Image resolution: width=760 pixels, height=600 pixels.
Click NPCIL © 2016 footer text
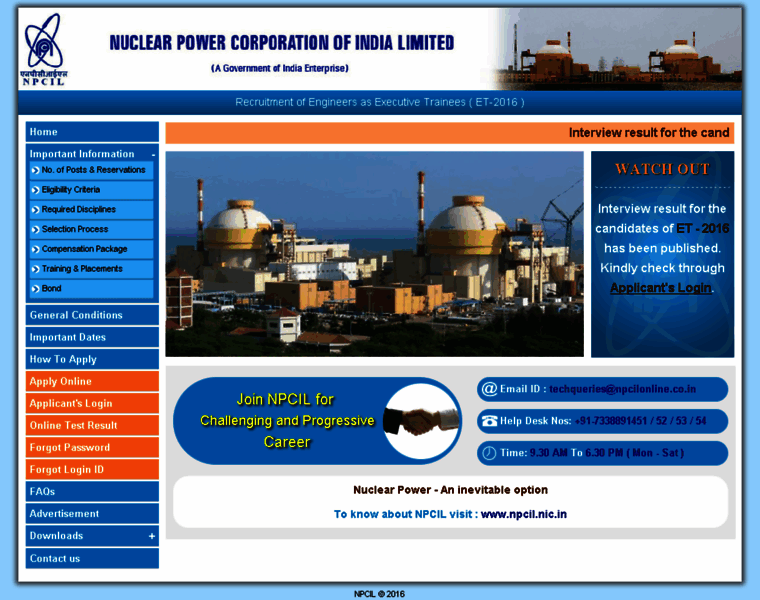tap(379, 594)
